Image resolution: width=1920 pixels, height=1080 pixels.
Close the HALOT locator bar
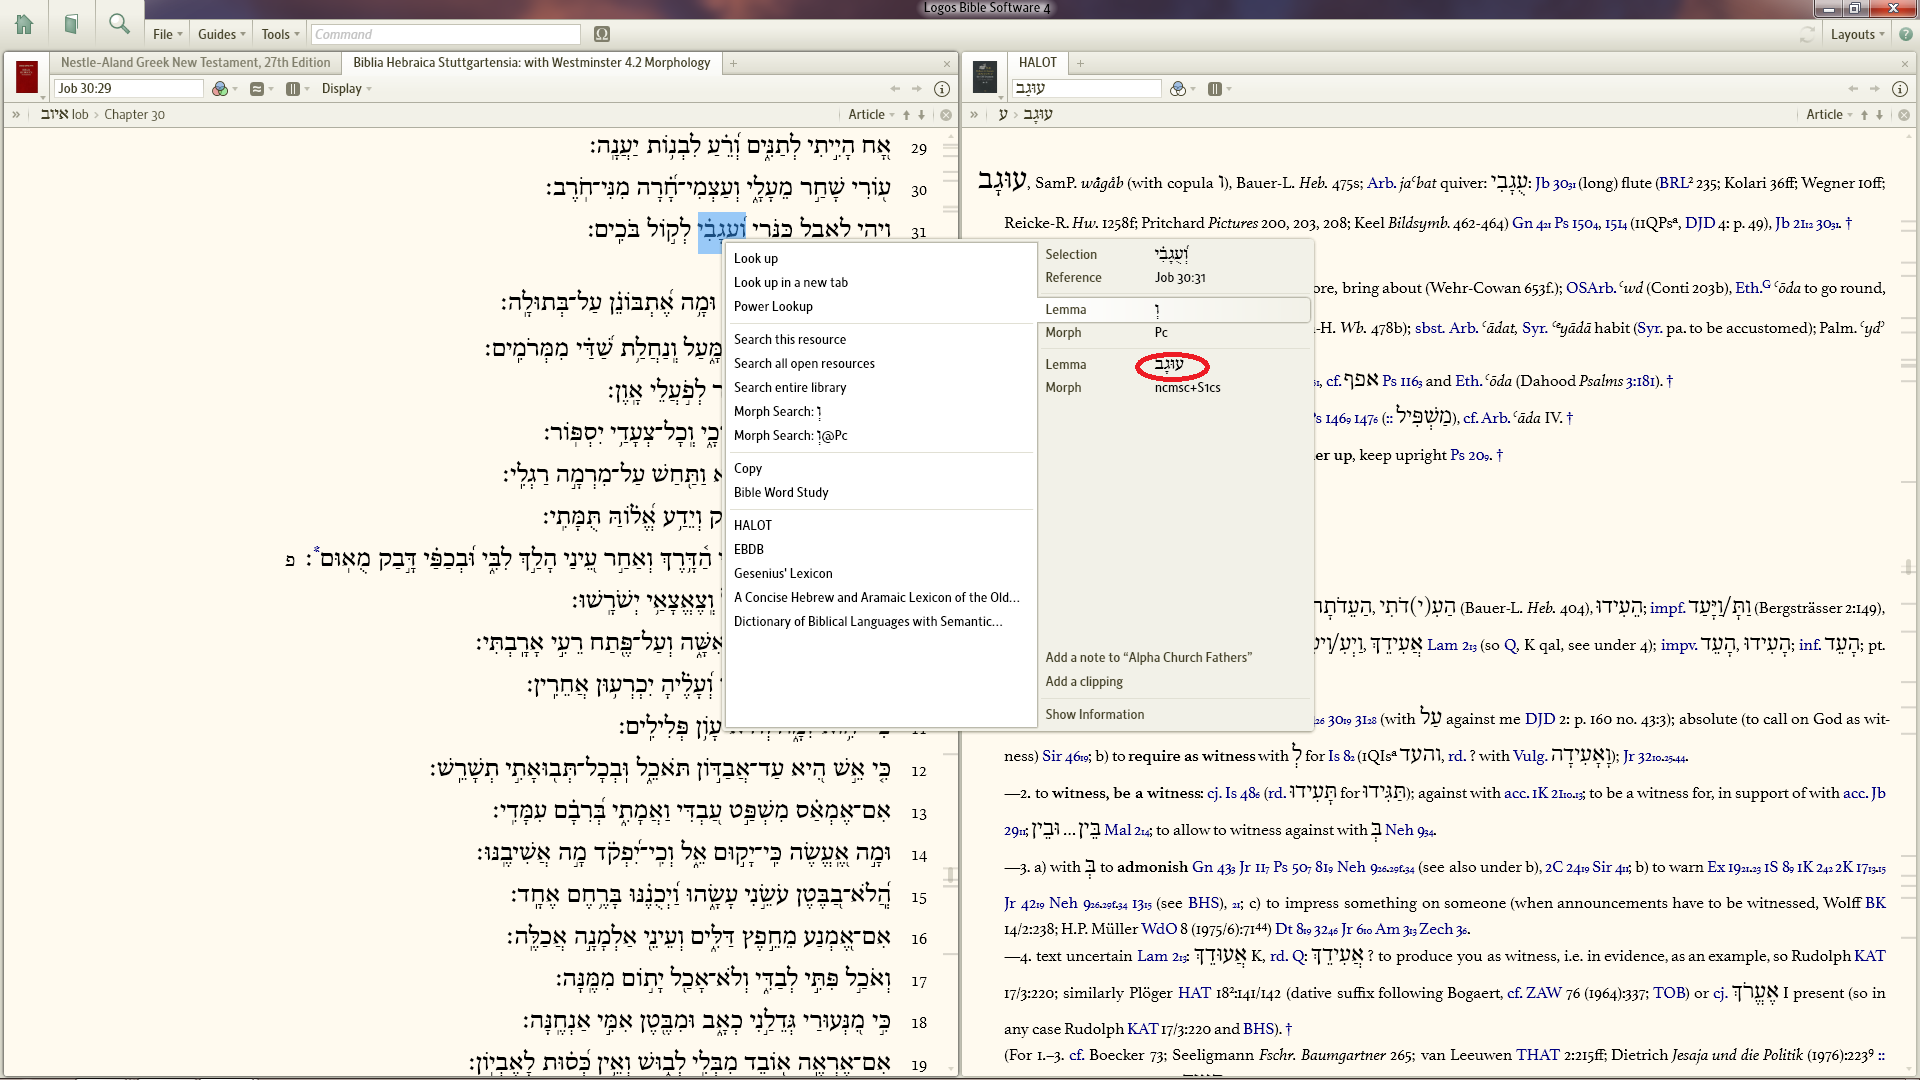1904,115
